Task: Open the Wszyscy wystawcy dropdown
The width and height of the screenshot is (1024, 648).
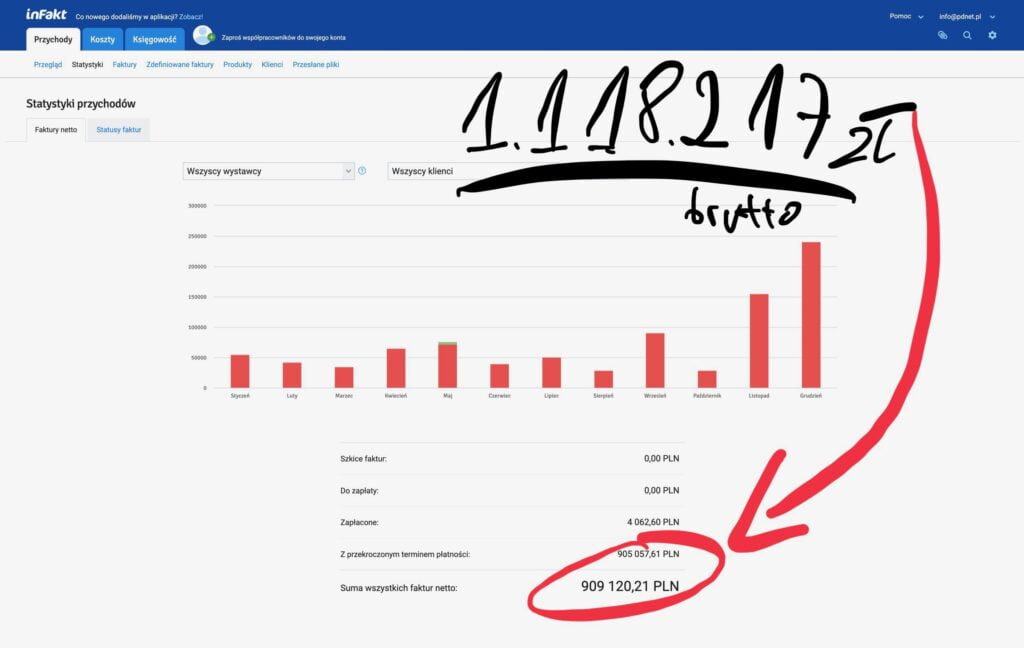Action: 268,171
